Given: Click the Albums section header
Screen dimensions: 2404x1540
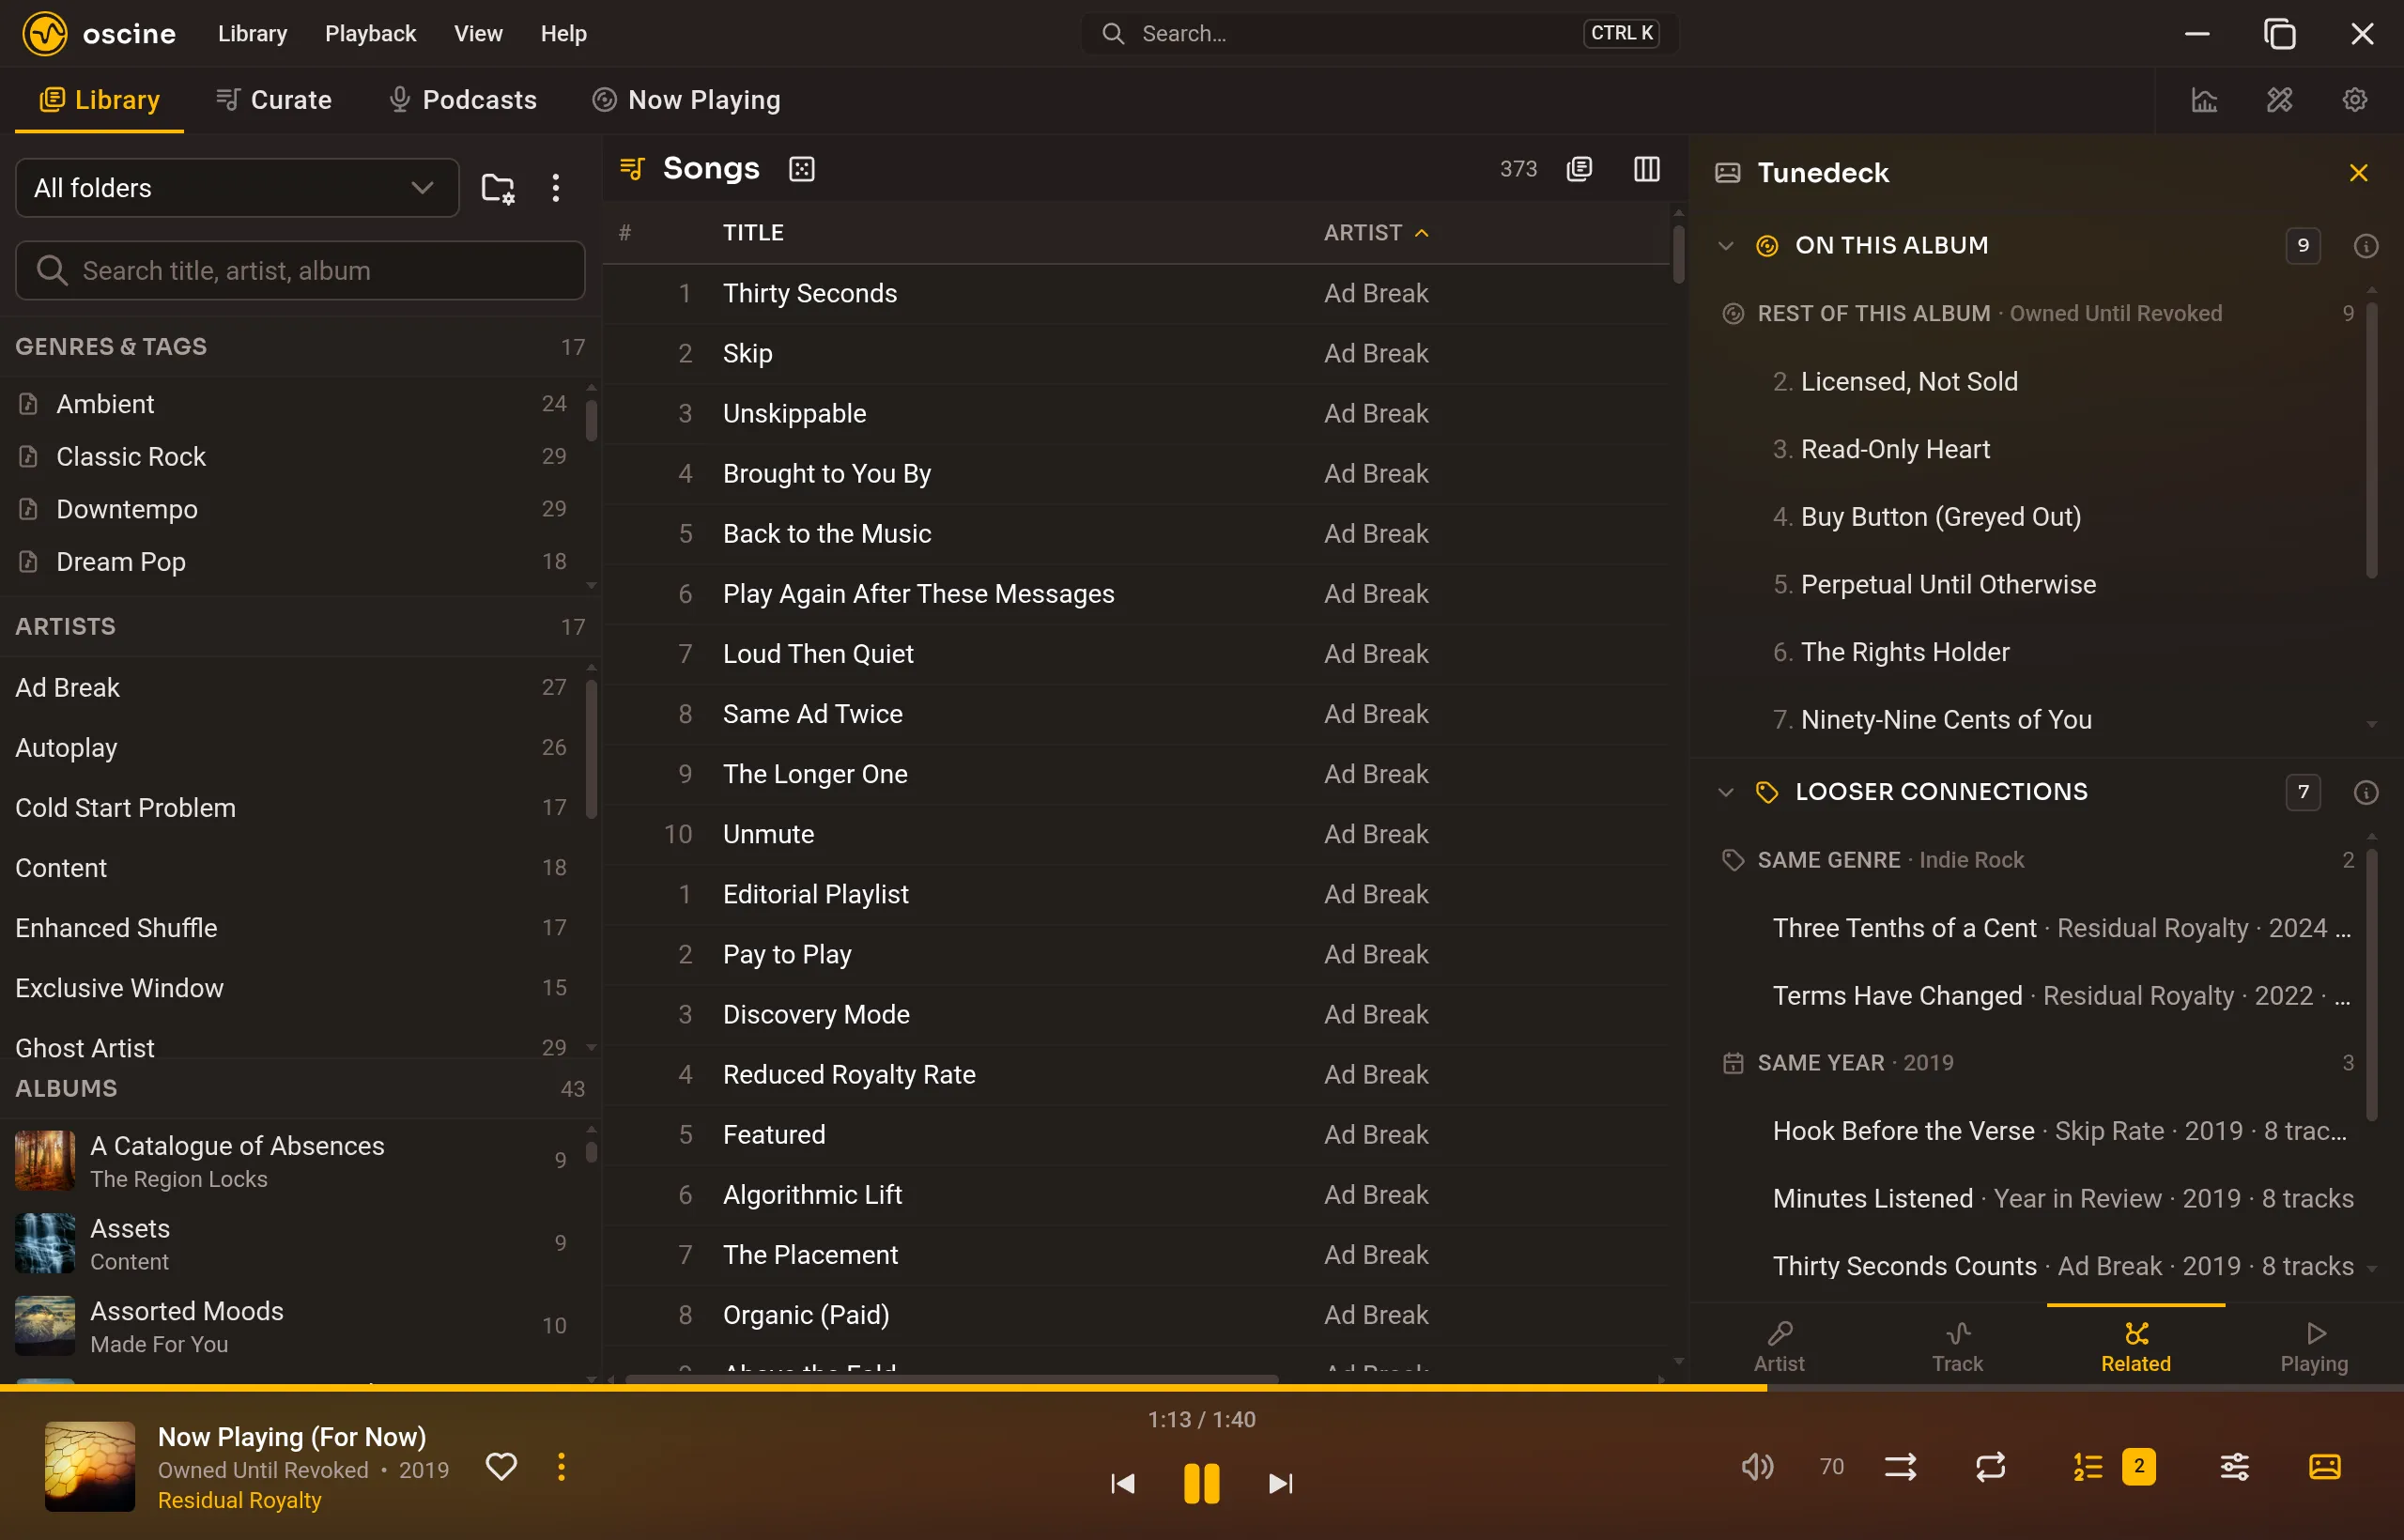Looking at the screenshot, I should pyautogui.click(x=300, y=1089).
